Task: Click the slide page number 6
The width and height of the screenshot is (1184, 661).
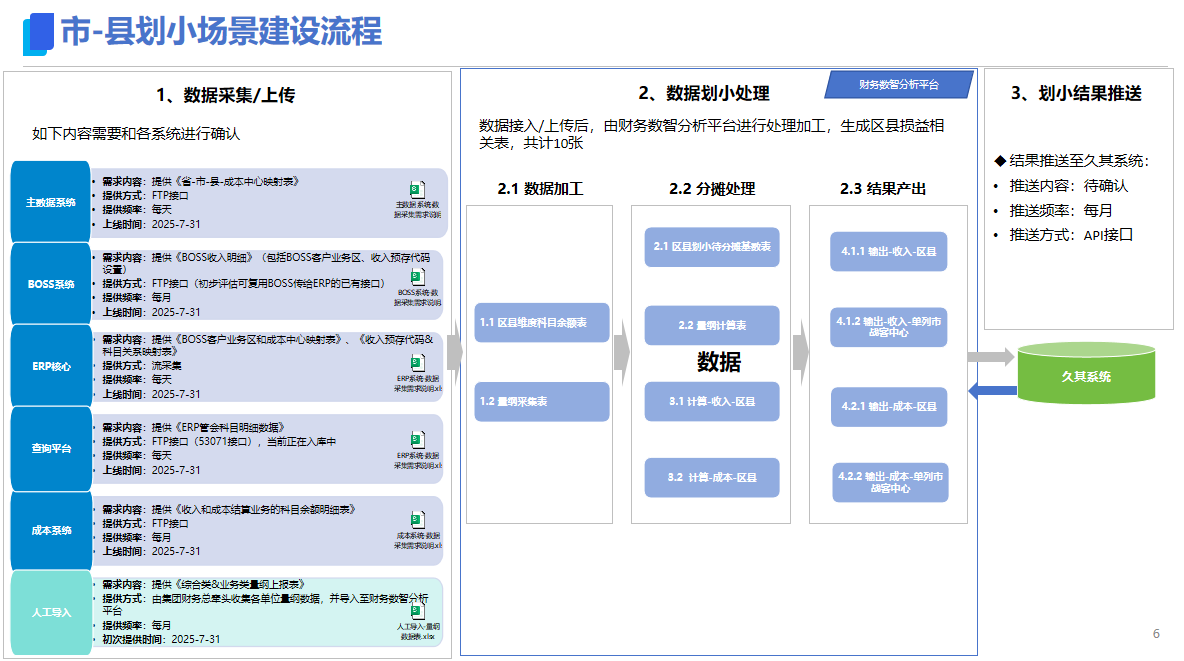Action: [x=1156, y=634]
